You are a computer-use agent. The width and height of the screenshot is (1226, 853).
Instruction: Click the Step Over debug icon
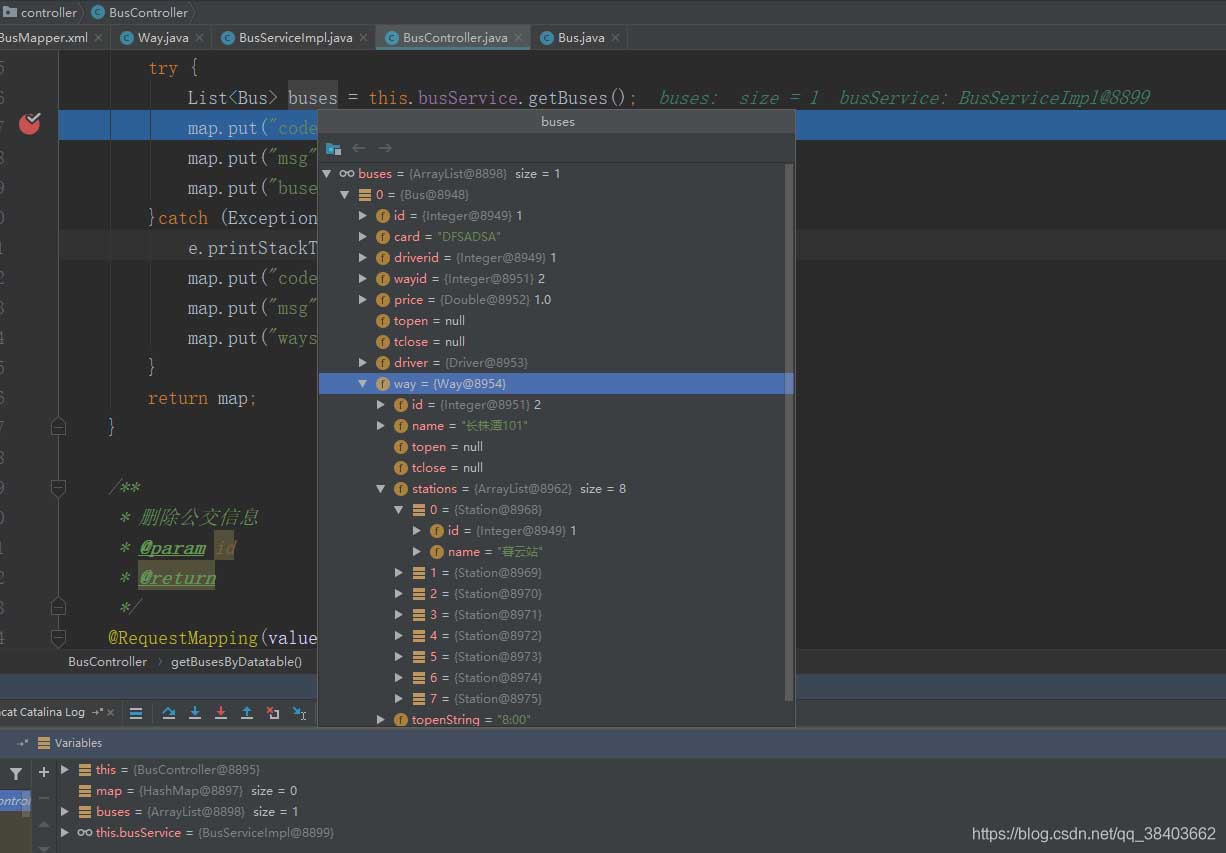tap(169, 713)
